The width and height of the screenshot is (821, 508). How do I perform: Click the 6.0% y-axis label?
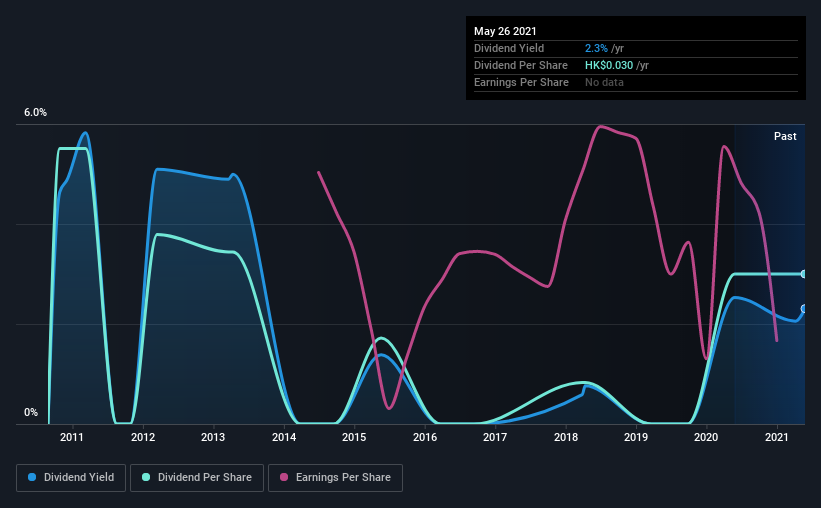click(x=35, y=113)
